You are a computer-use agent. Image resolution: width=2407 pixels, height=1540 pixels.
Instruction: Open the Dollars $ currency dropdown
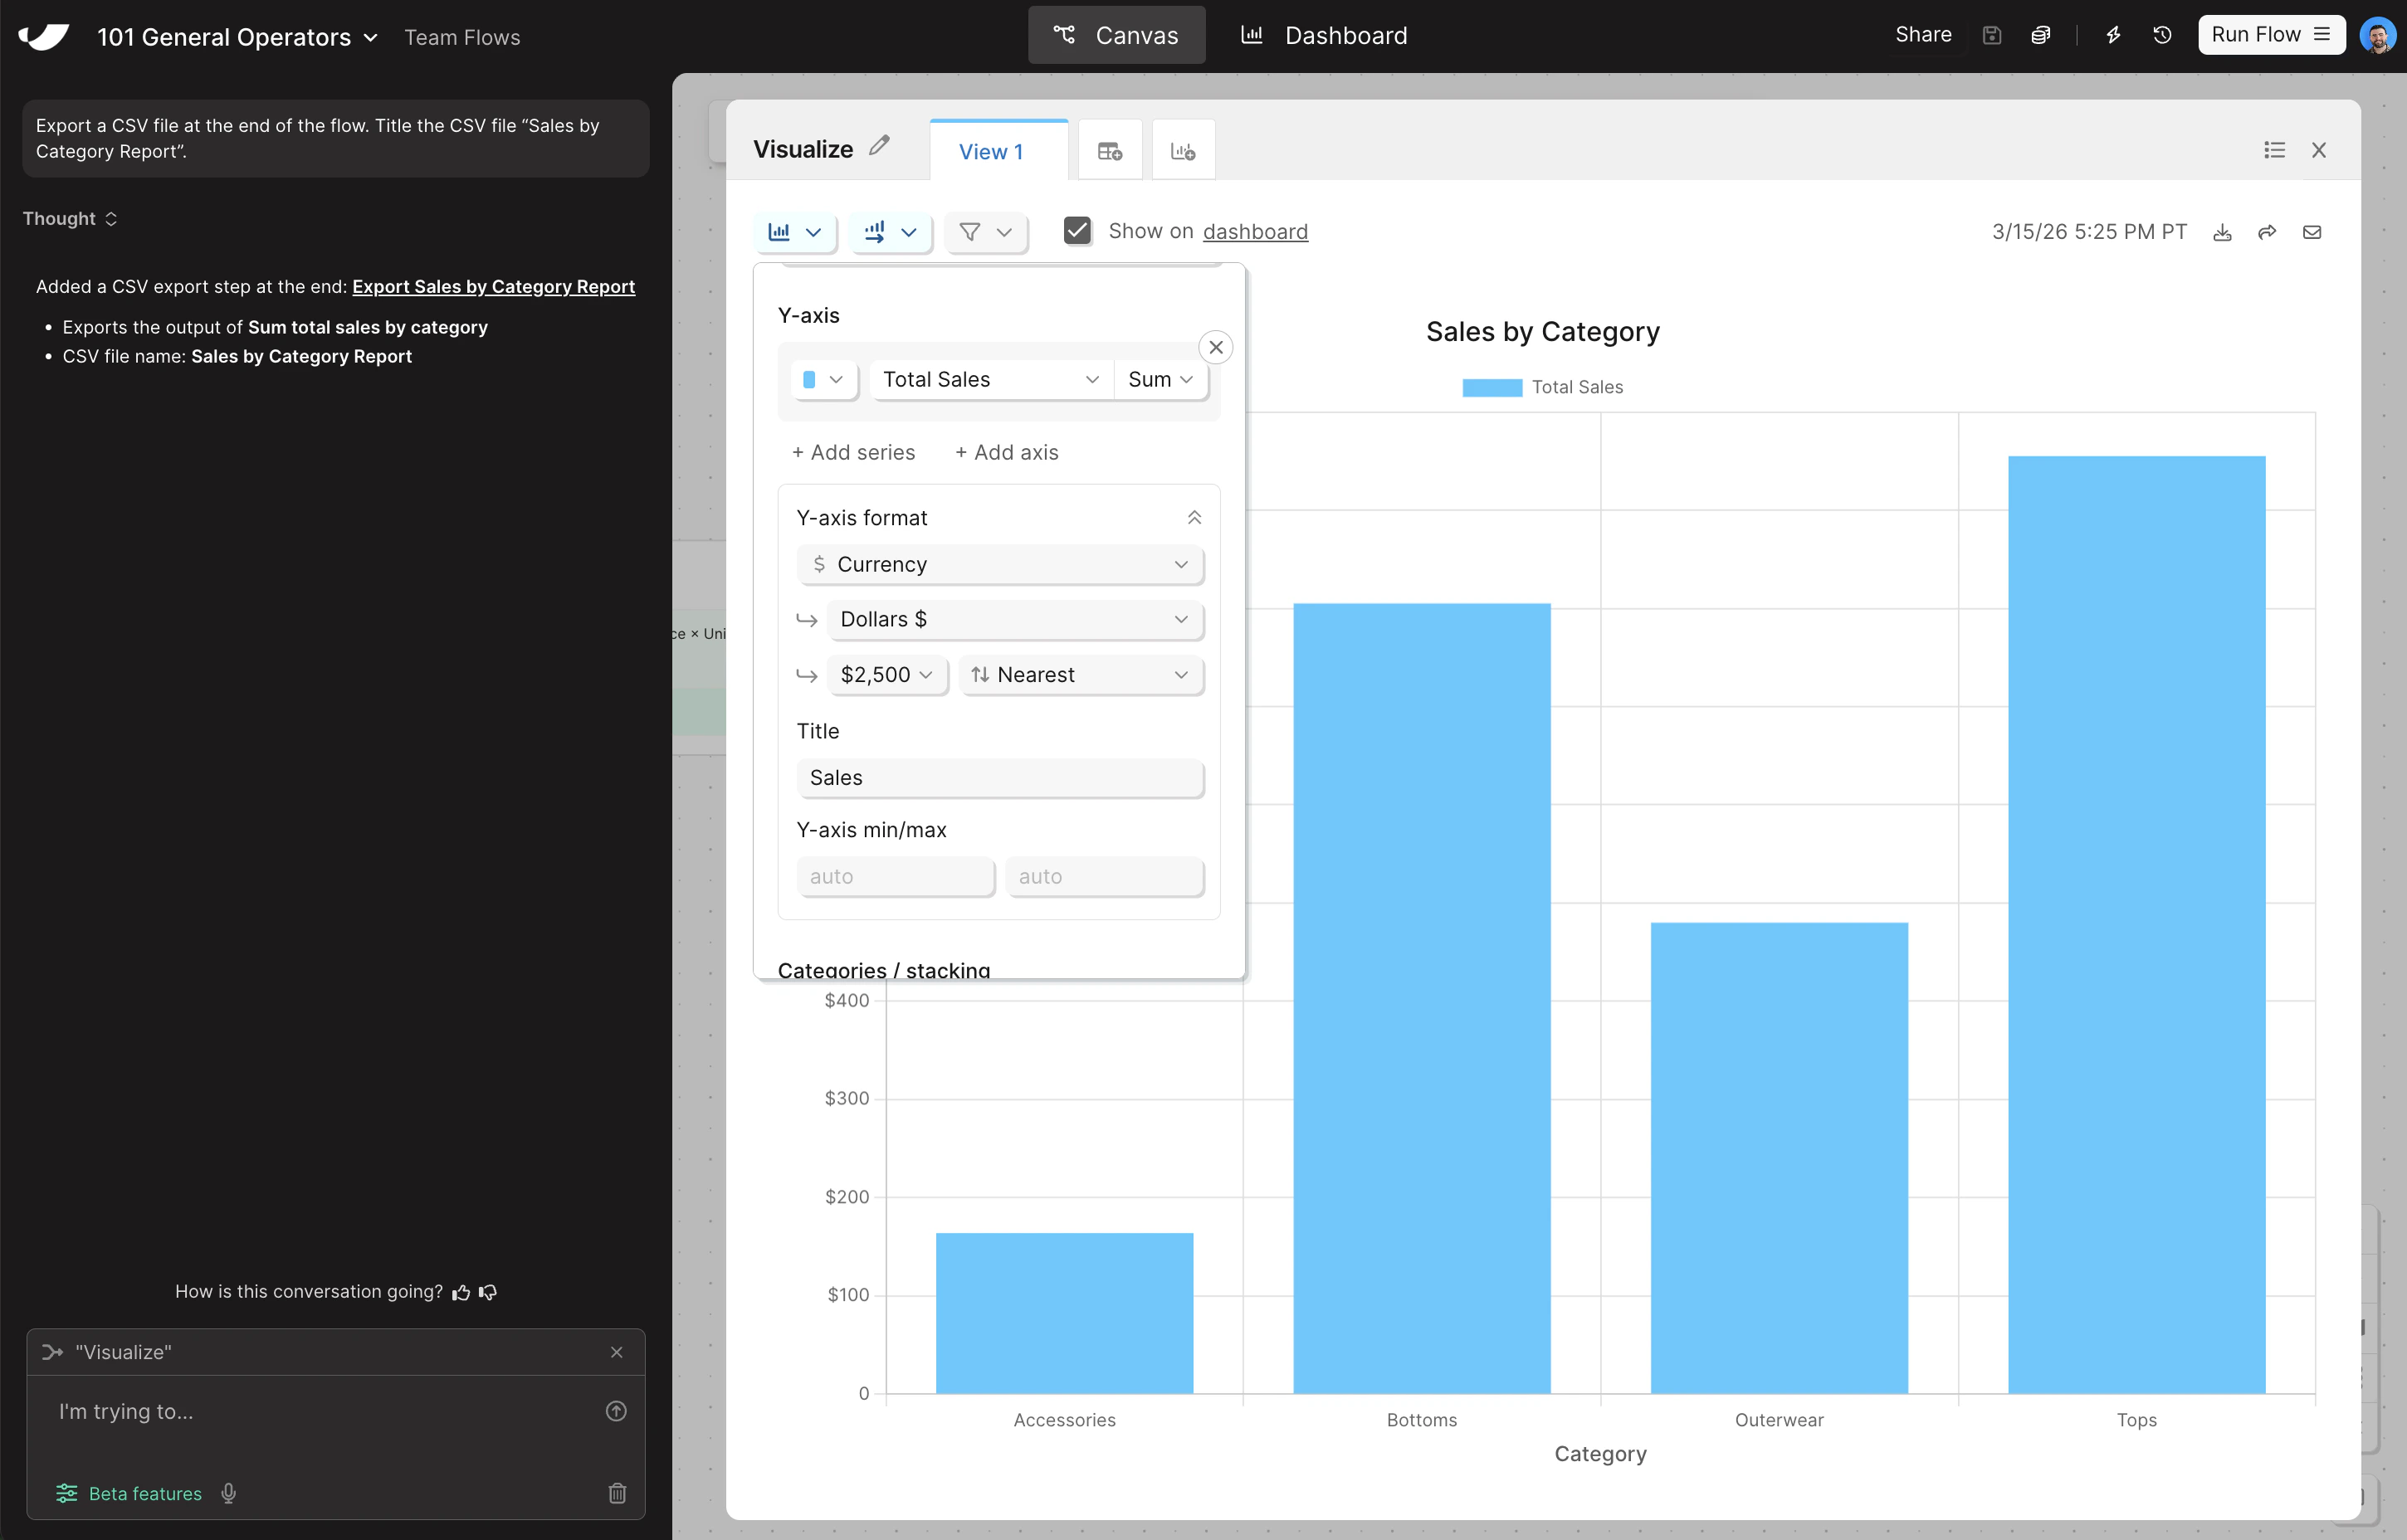pos(1015,620)
